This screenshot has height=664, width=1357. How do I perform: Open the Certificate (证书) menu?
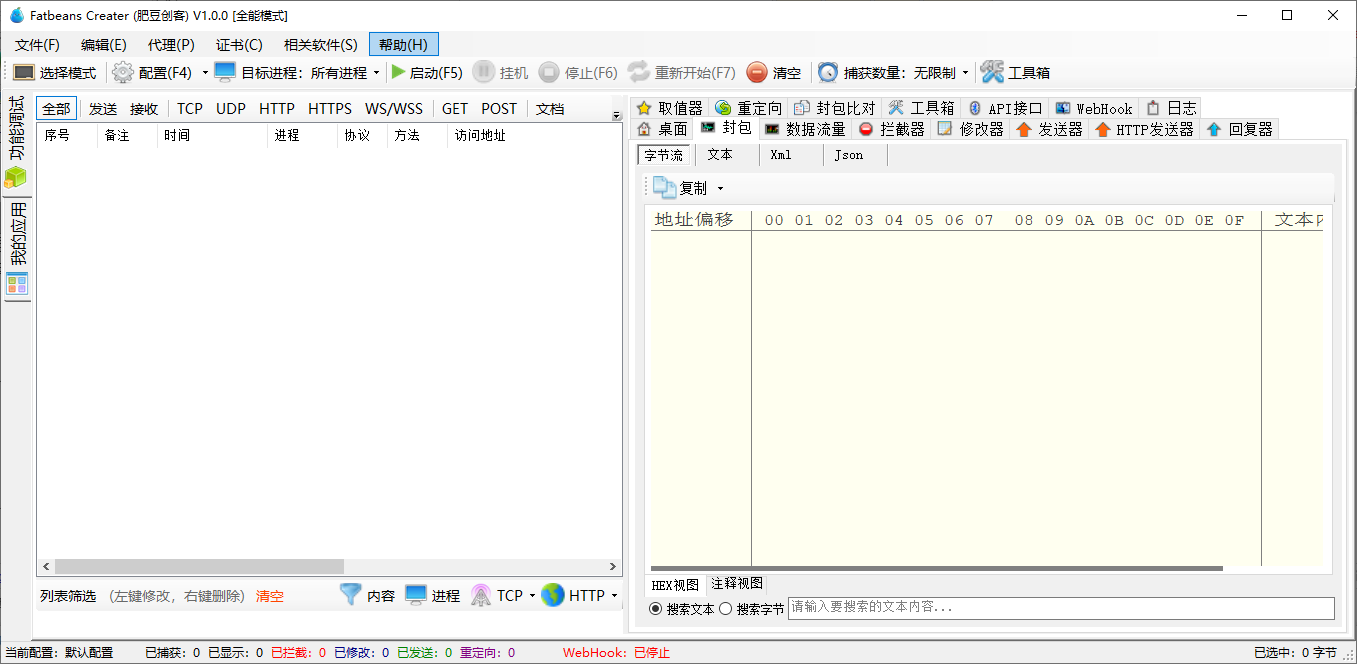239,45
